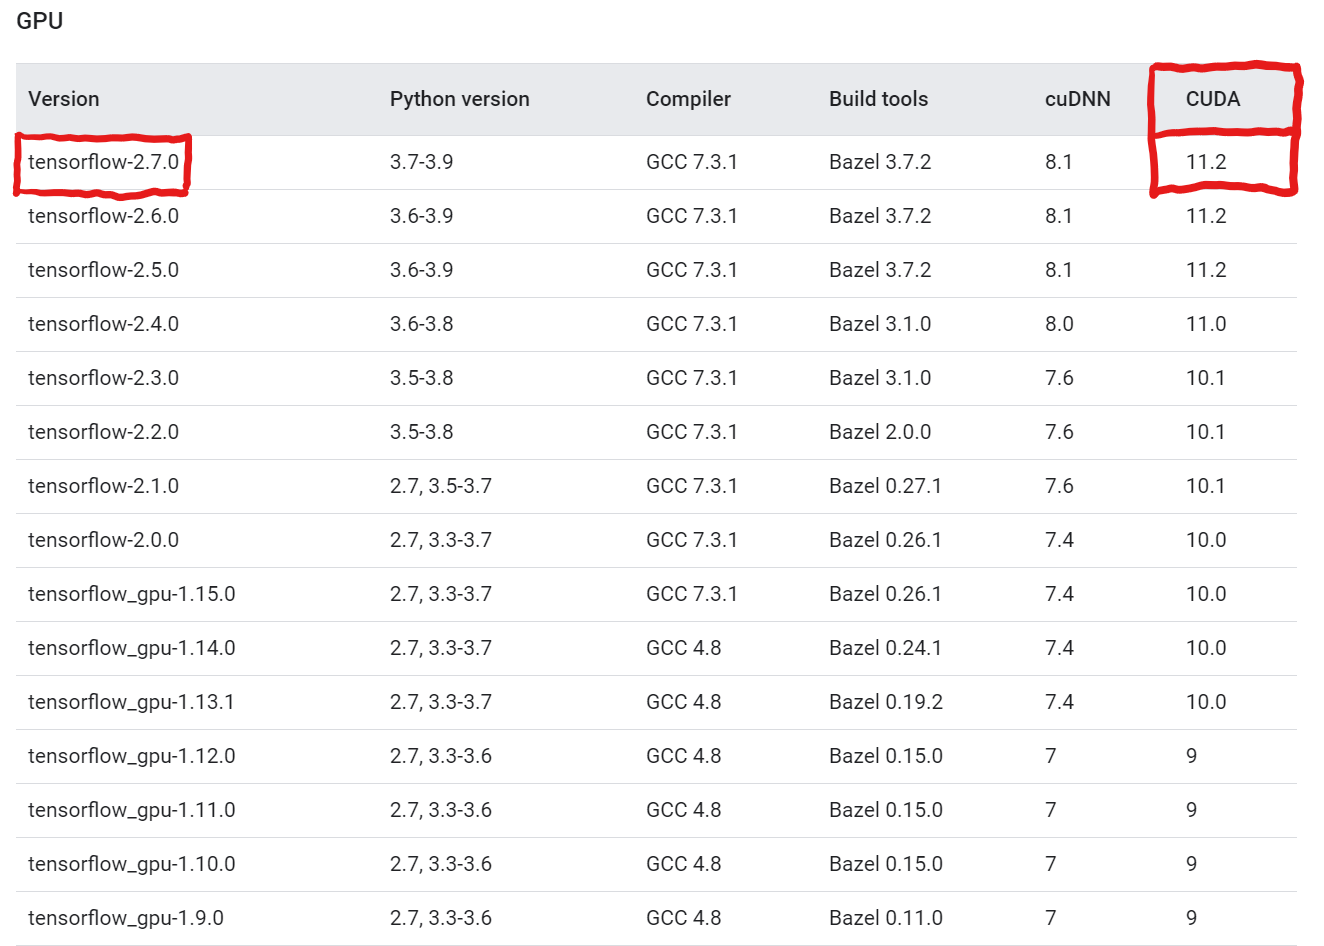
Task: Click Python 2.7, 3.5-3.7 in tensorflow-2.1.0 row
Action: (x=441, y=486)
